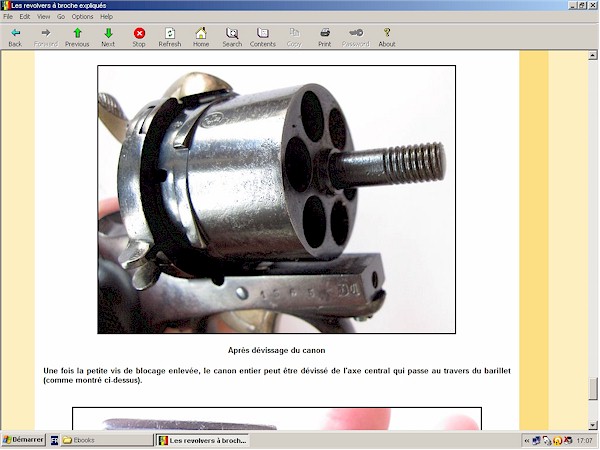The height and width of the screenshot is (450, 600).
Task: Jump to Previous page with green up arrow
Action: click(x=77, y=37)
